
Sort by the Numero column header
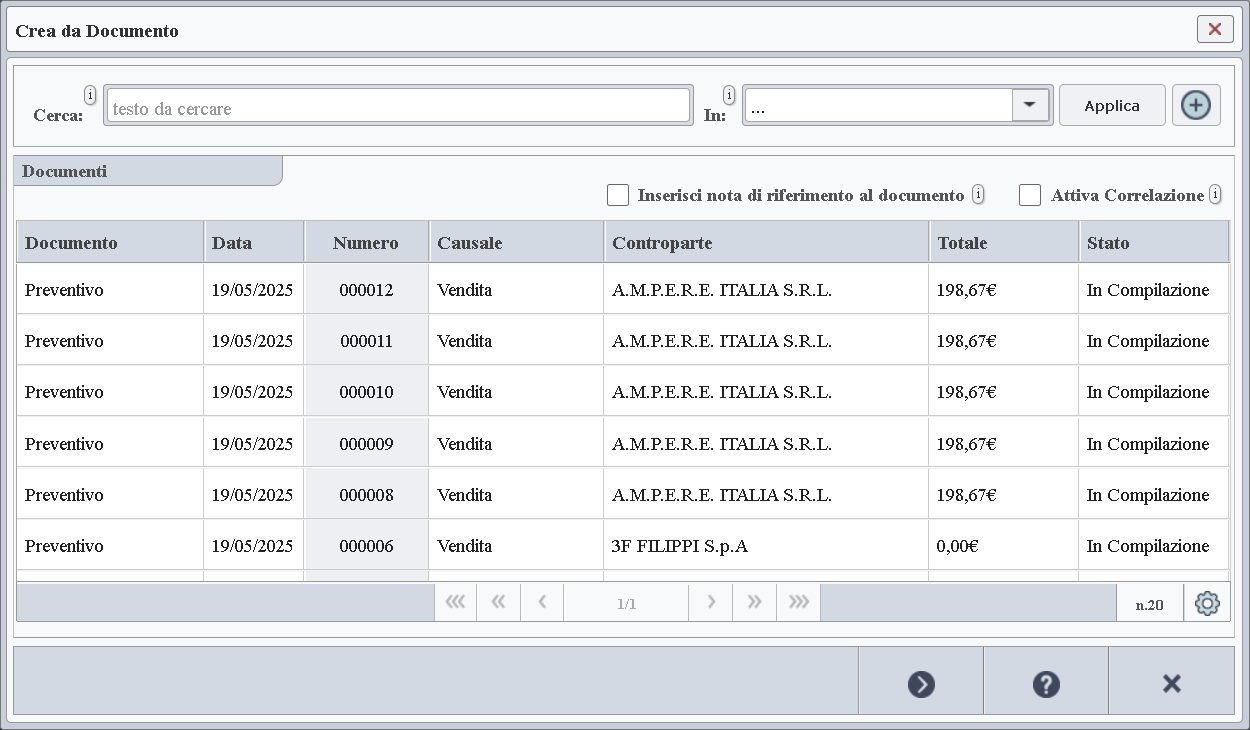tap(366, 242)
